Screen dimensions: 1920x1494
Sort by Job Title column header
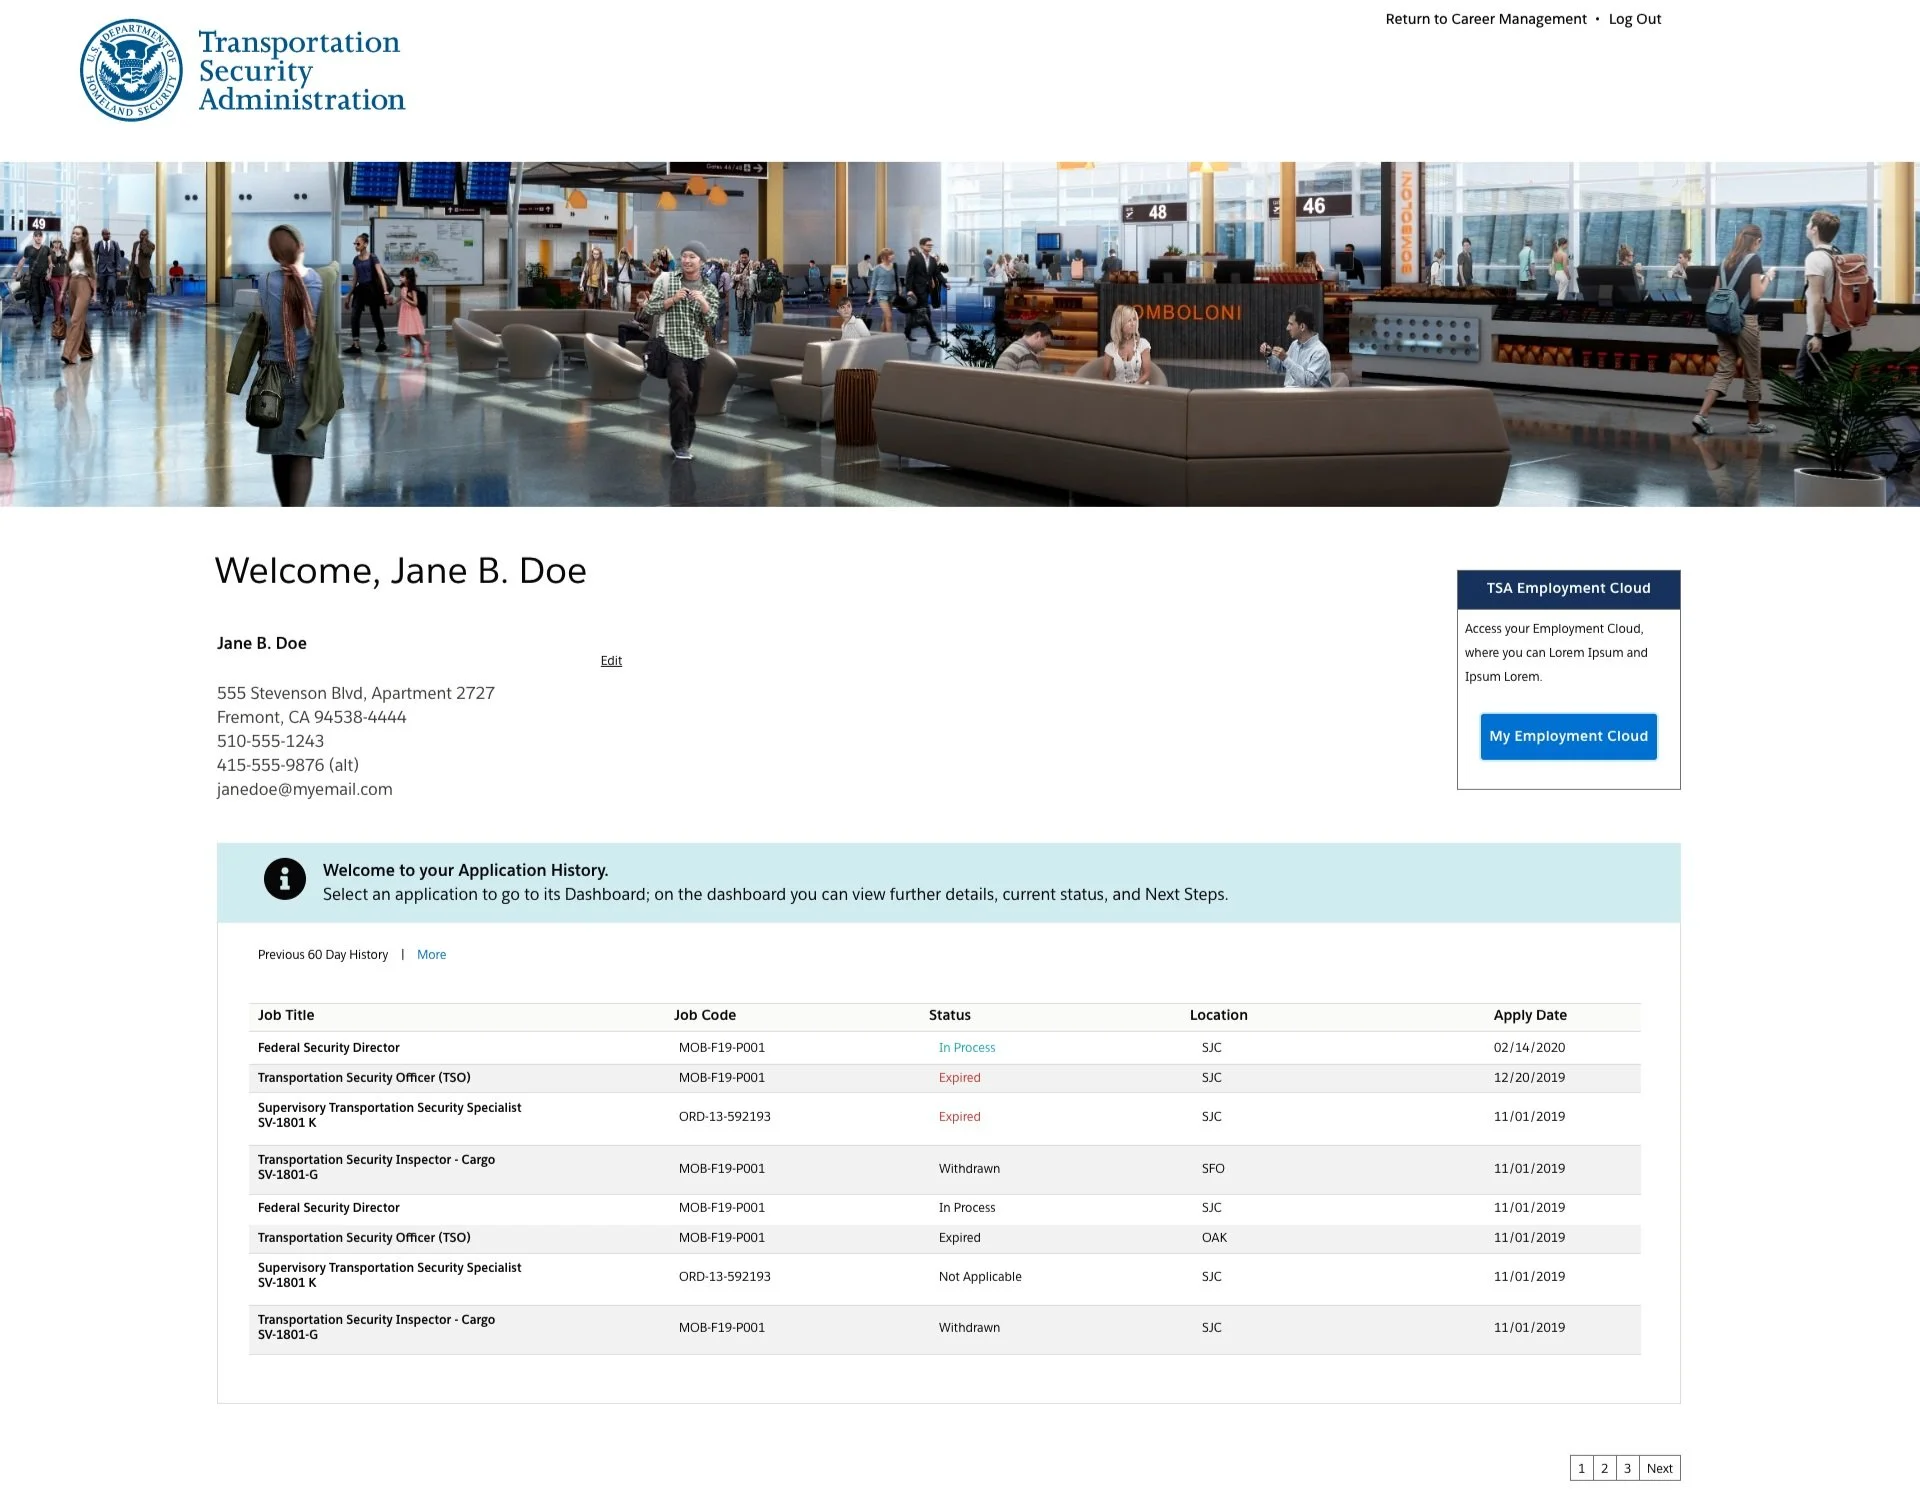(x=286, y=1015)
